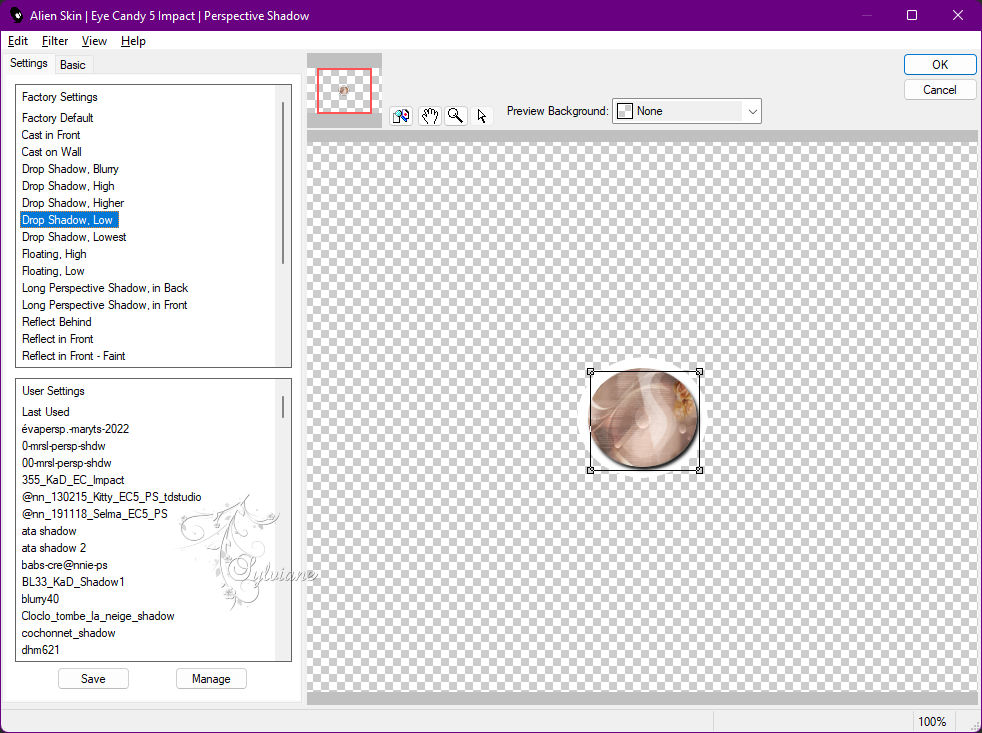Select the Factory Default preset
982x733 pixels.
(58, 118)
